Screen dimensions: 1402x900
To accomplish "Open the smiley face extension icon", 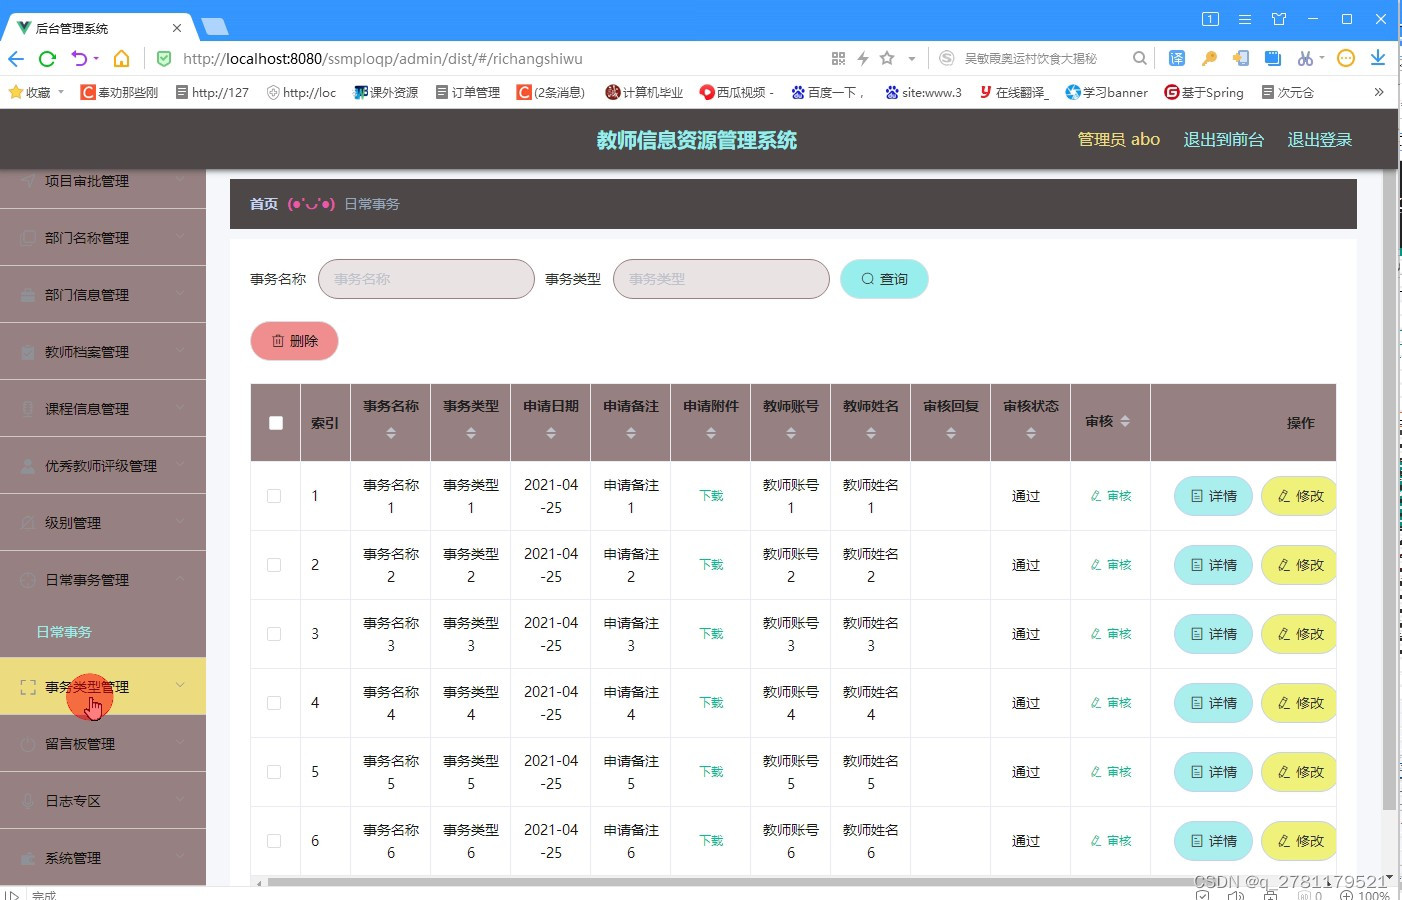I will coord(1346,58).
